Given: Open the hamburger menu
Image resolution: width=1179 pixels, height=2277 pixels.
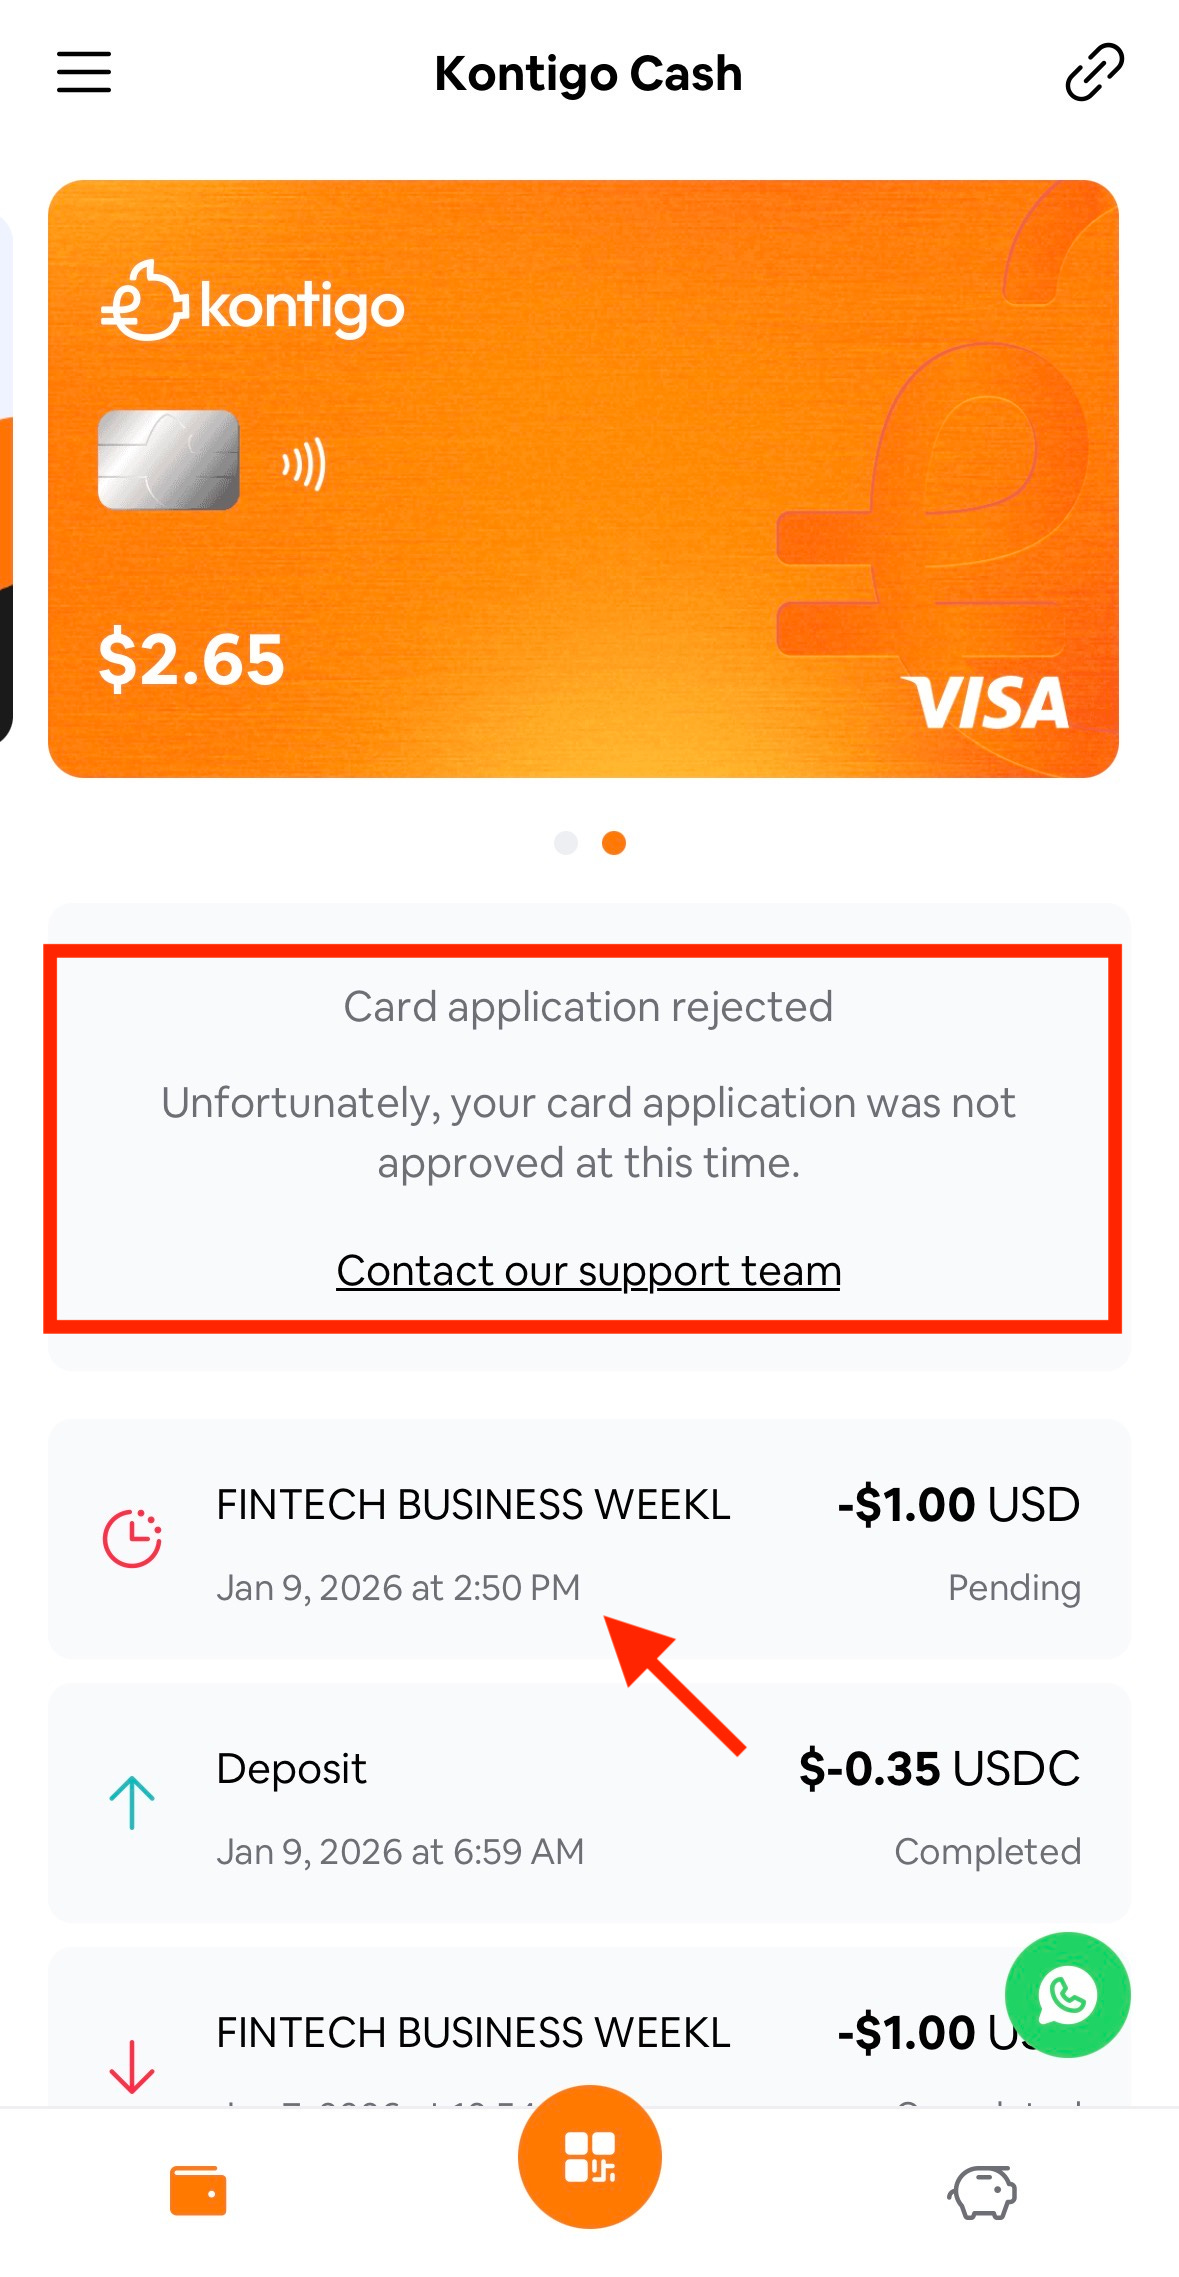Looking at the screenshot, I should coord(84,73).
